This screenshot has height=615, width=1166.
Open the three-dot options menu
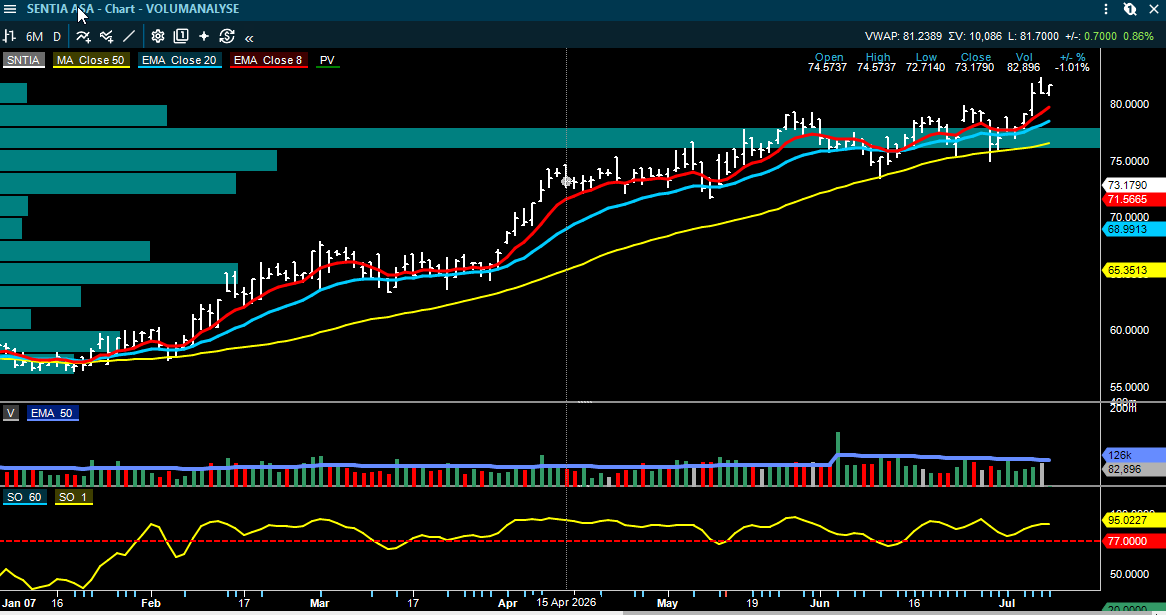tap(1106, 9)
